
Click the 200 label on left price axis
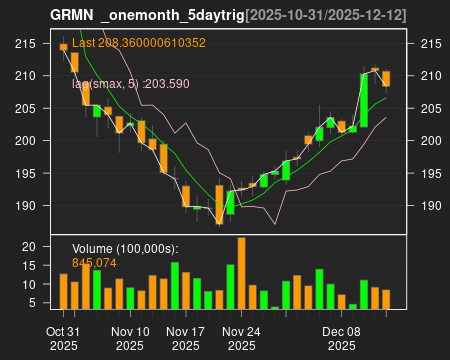pos(25,140)
